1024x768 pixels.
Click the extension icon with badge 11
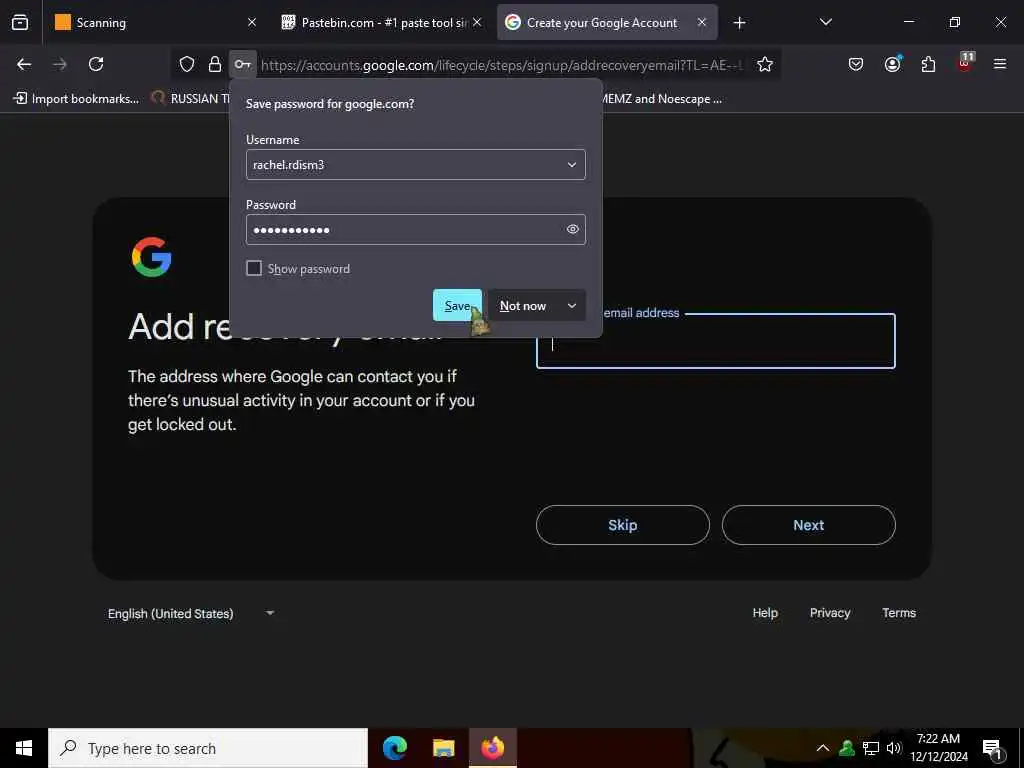point(965,63)
